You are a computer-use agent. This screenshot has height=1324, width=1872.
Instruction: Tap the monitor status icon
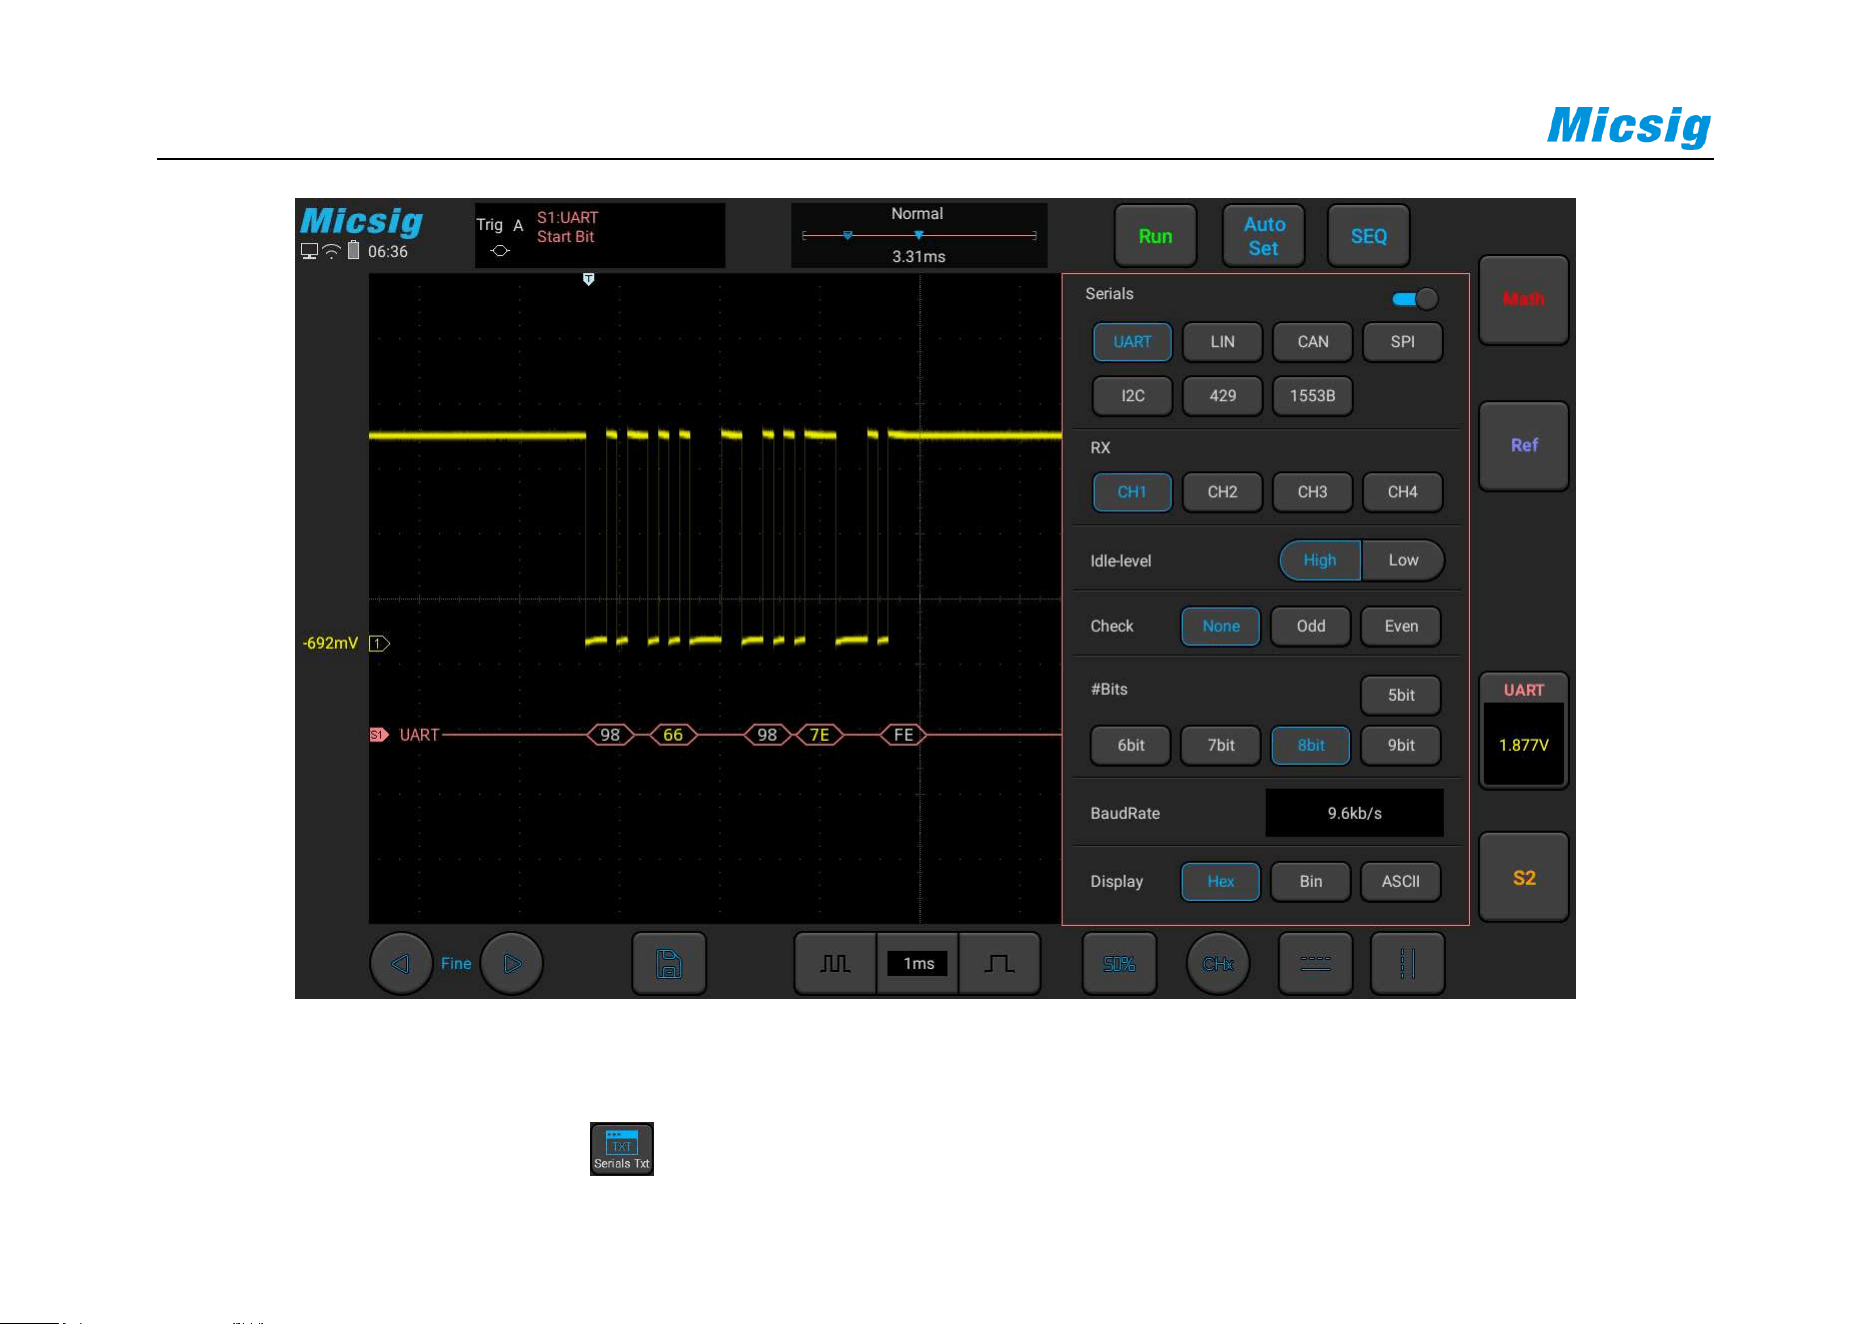310,252
